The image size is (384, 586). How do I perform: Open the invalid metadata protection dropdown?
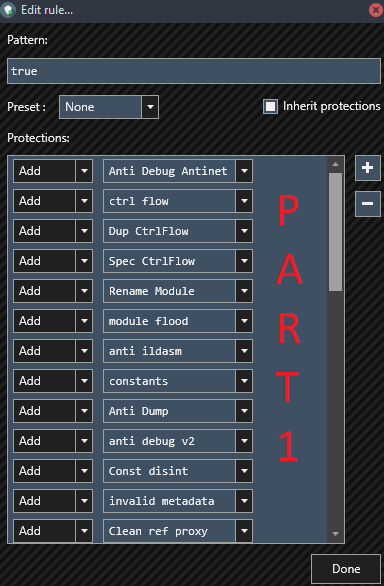178,501
